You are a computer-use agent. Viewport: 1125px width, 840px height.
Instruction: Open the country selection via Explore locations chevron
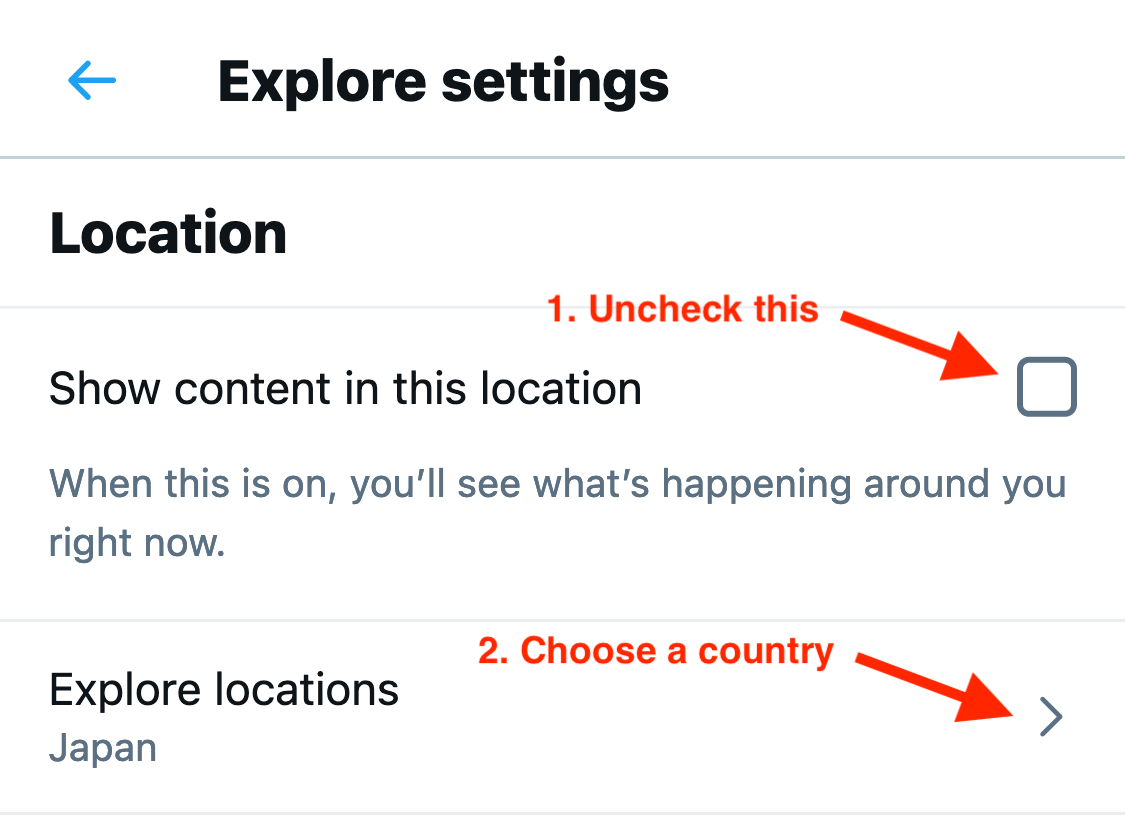click(1051, 717)
